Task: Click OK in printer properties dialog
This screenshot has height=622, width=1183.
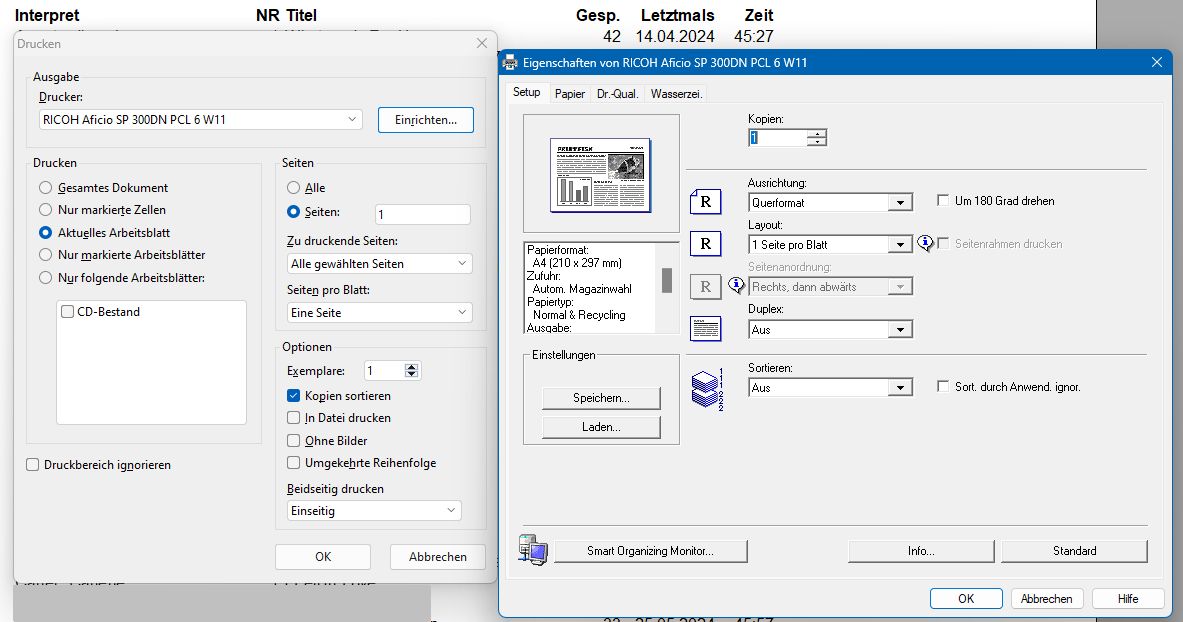Action: point(966,599)
